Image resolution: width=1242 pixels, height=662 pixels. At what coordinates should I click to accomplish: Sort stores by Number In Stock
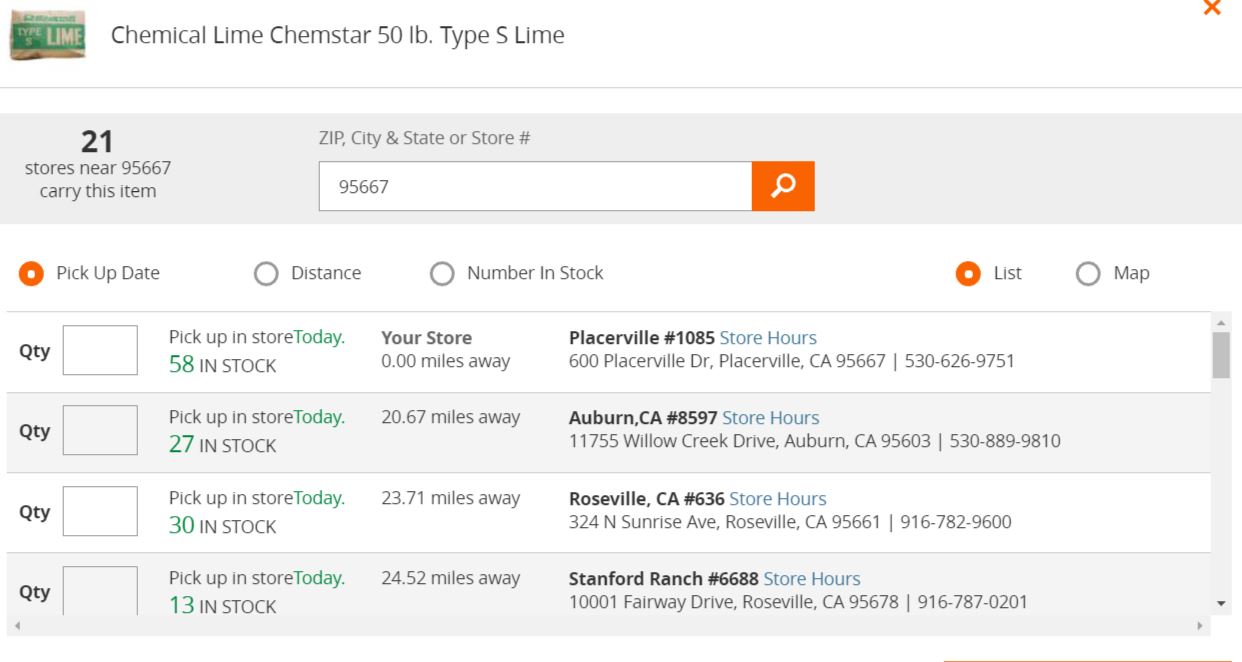pos(442,273)
